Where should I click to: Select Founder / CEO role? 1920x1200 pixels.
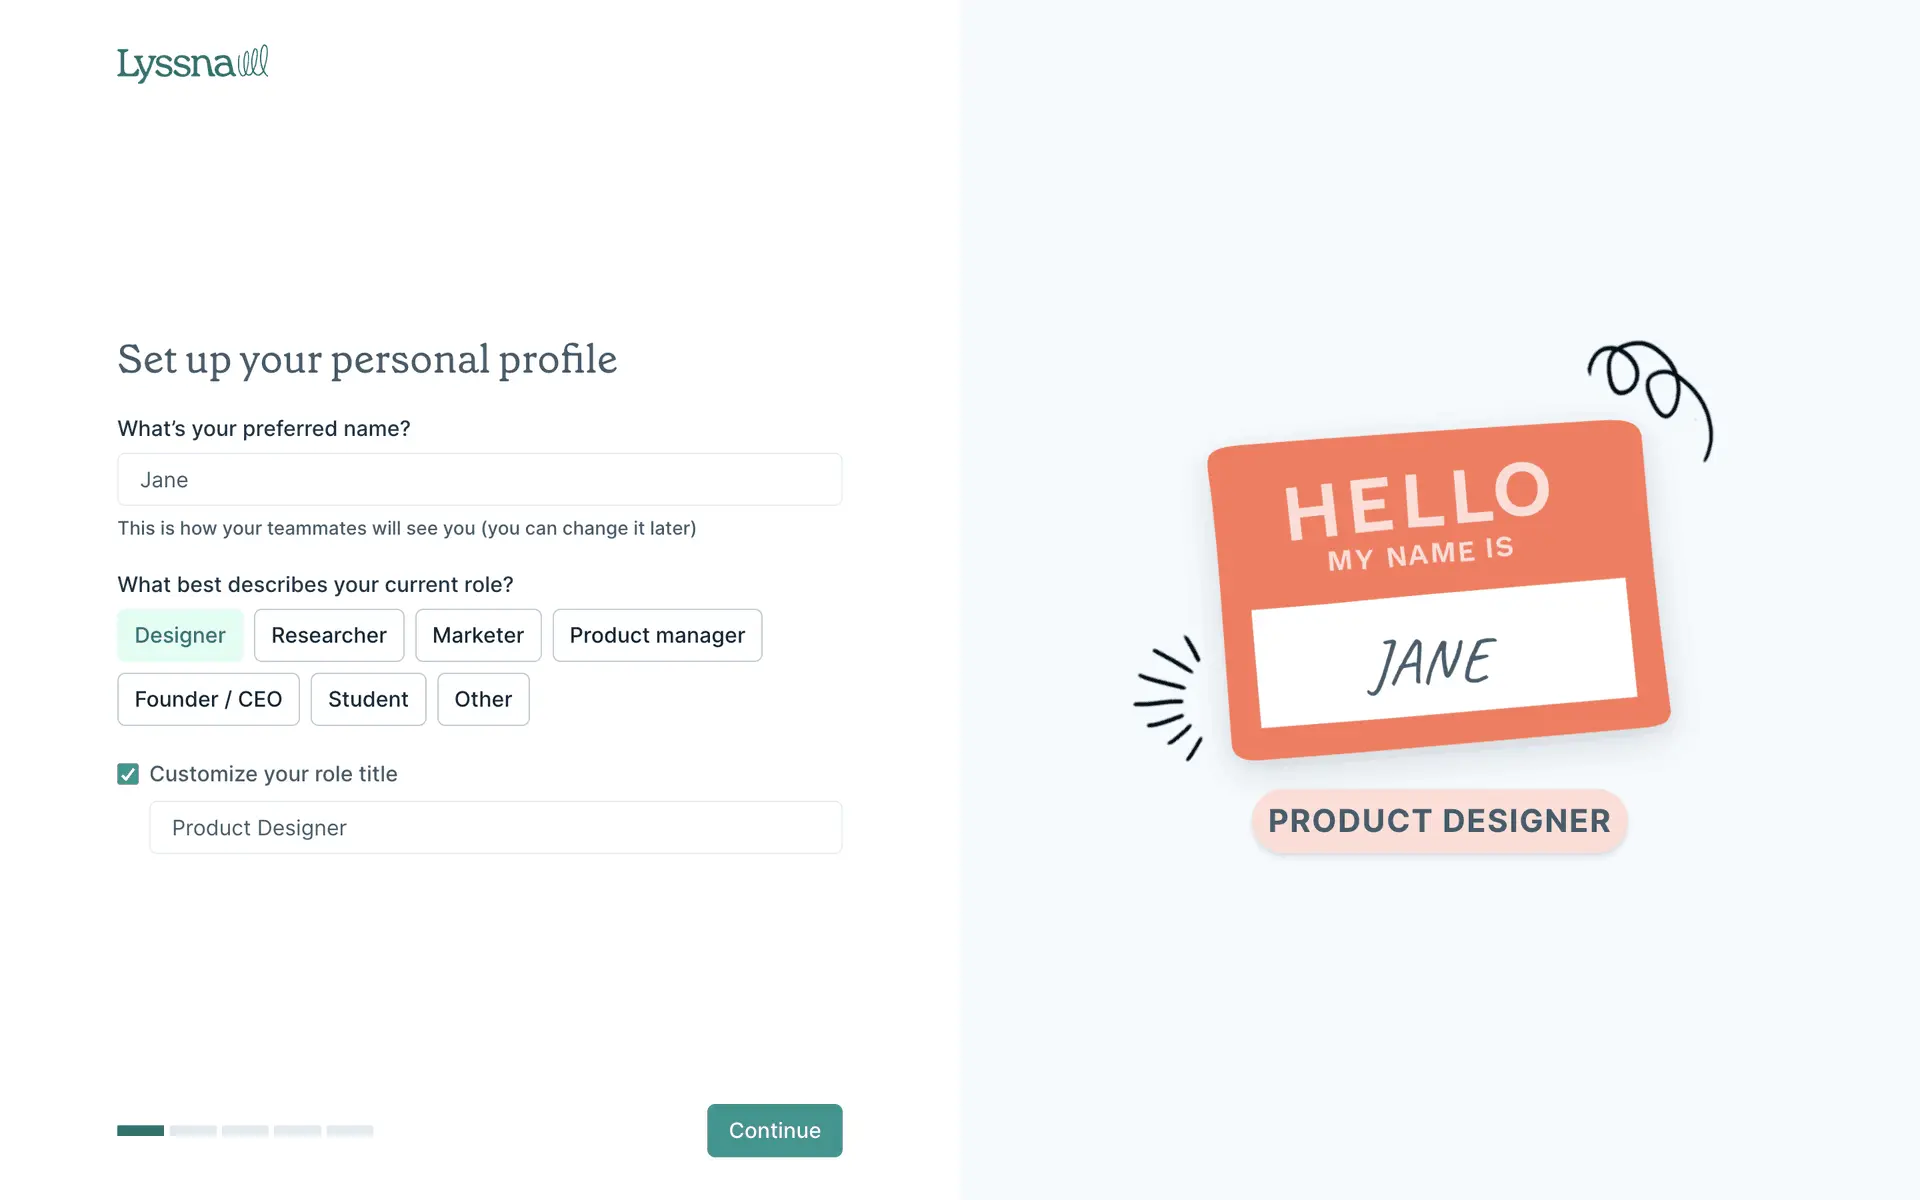[x=208, y=700]
